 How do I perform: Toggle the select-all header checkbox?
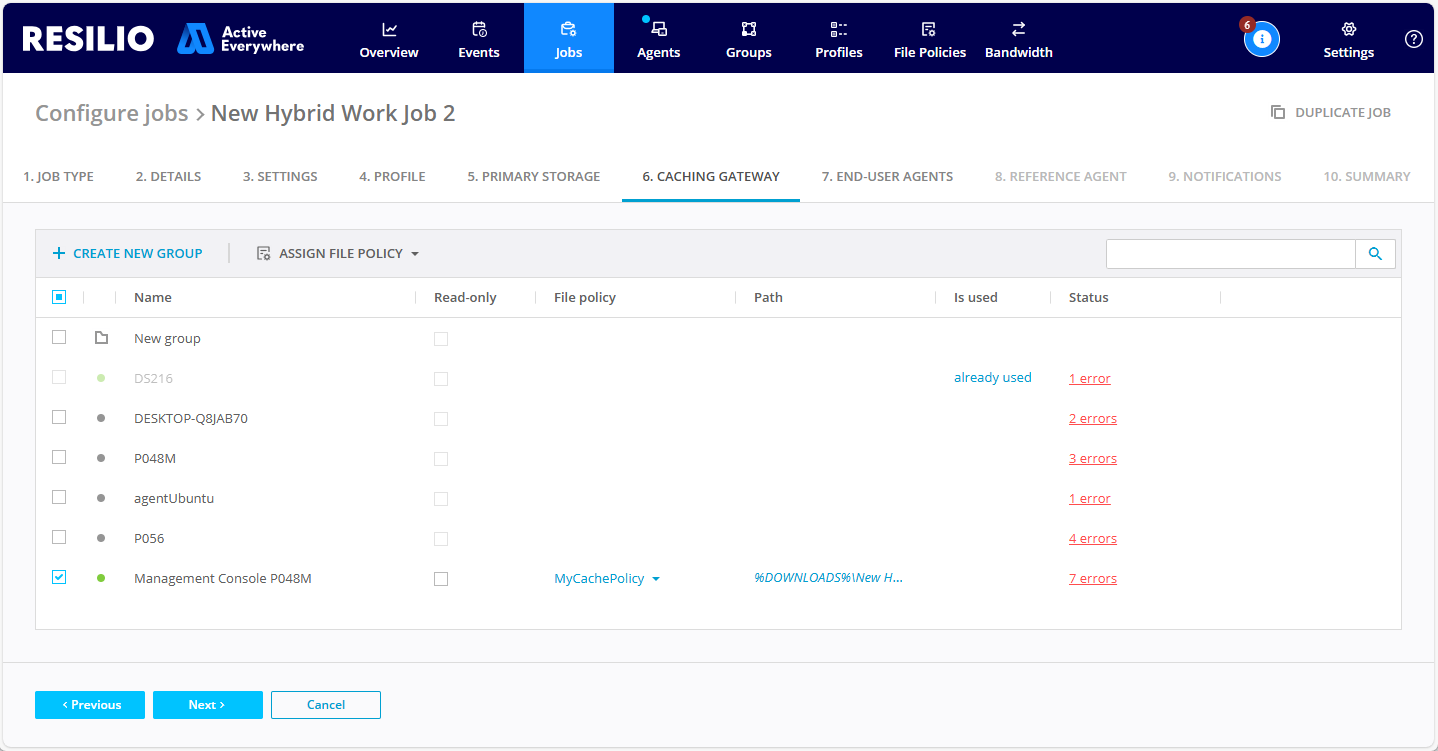[59, 297]
